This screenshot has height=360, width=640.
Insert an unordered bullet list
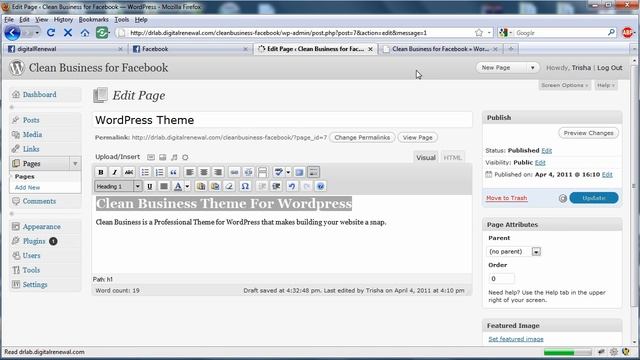point(145,172)
